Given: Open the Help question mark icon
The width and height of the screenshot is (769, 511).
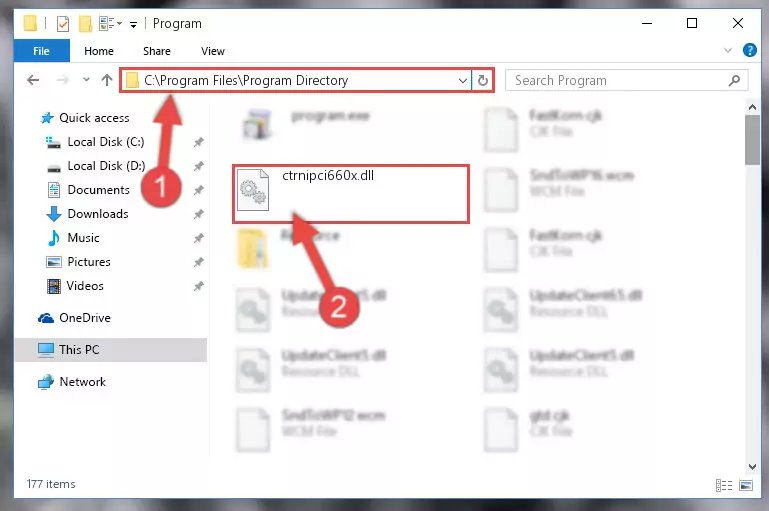Looking at the screenshot, I should pyautogui.click(x=749, y=50).
